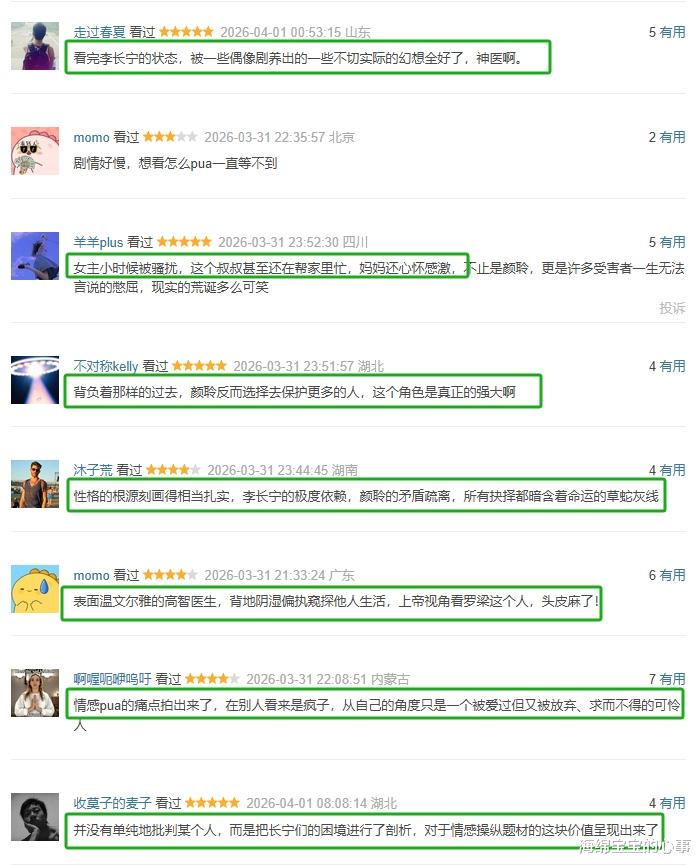
Task: Click username 走过春夏
Action: pyautogui.click(x=99, y=32)
